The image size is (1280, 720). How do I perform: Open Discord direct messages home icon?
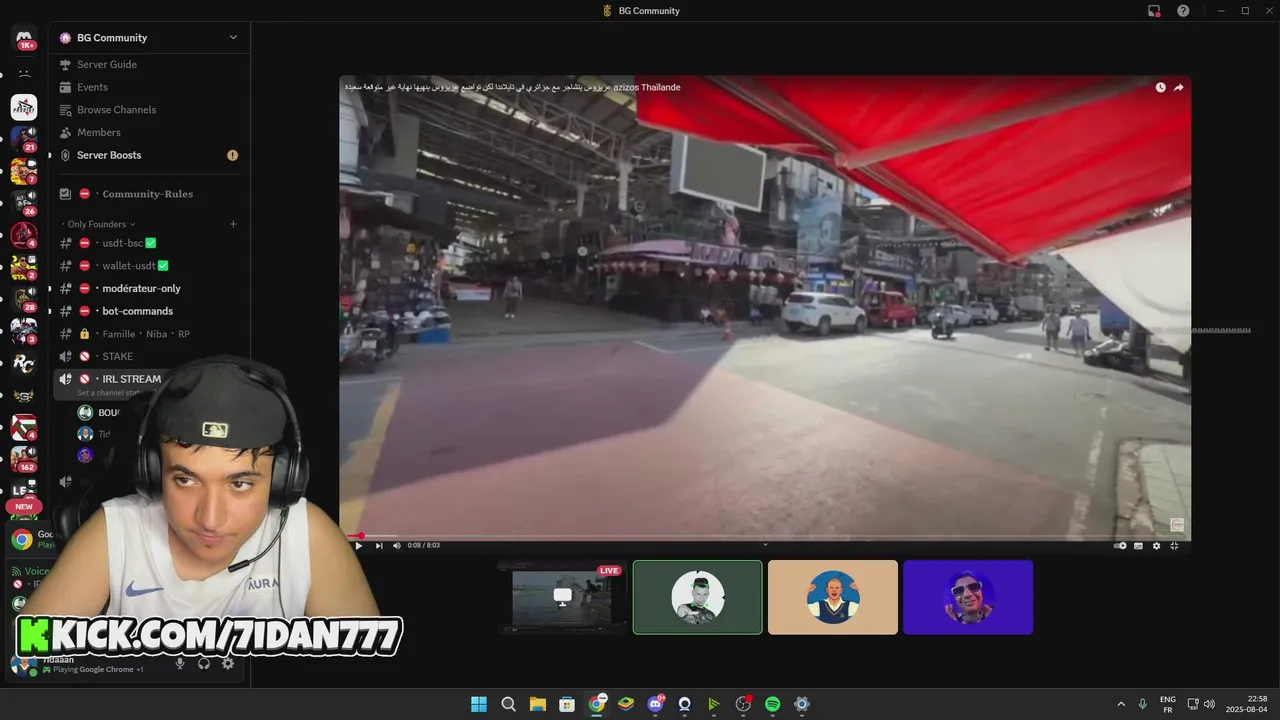click(x=24, y=38)
